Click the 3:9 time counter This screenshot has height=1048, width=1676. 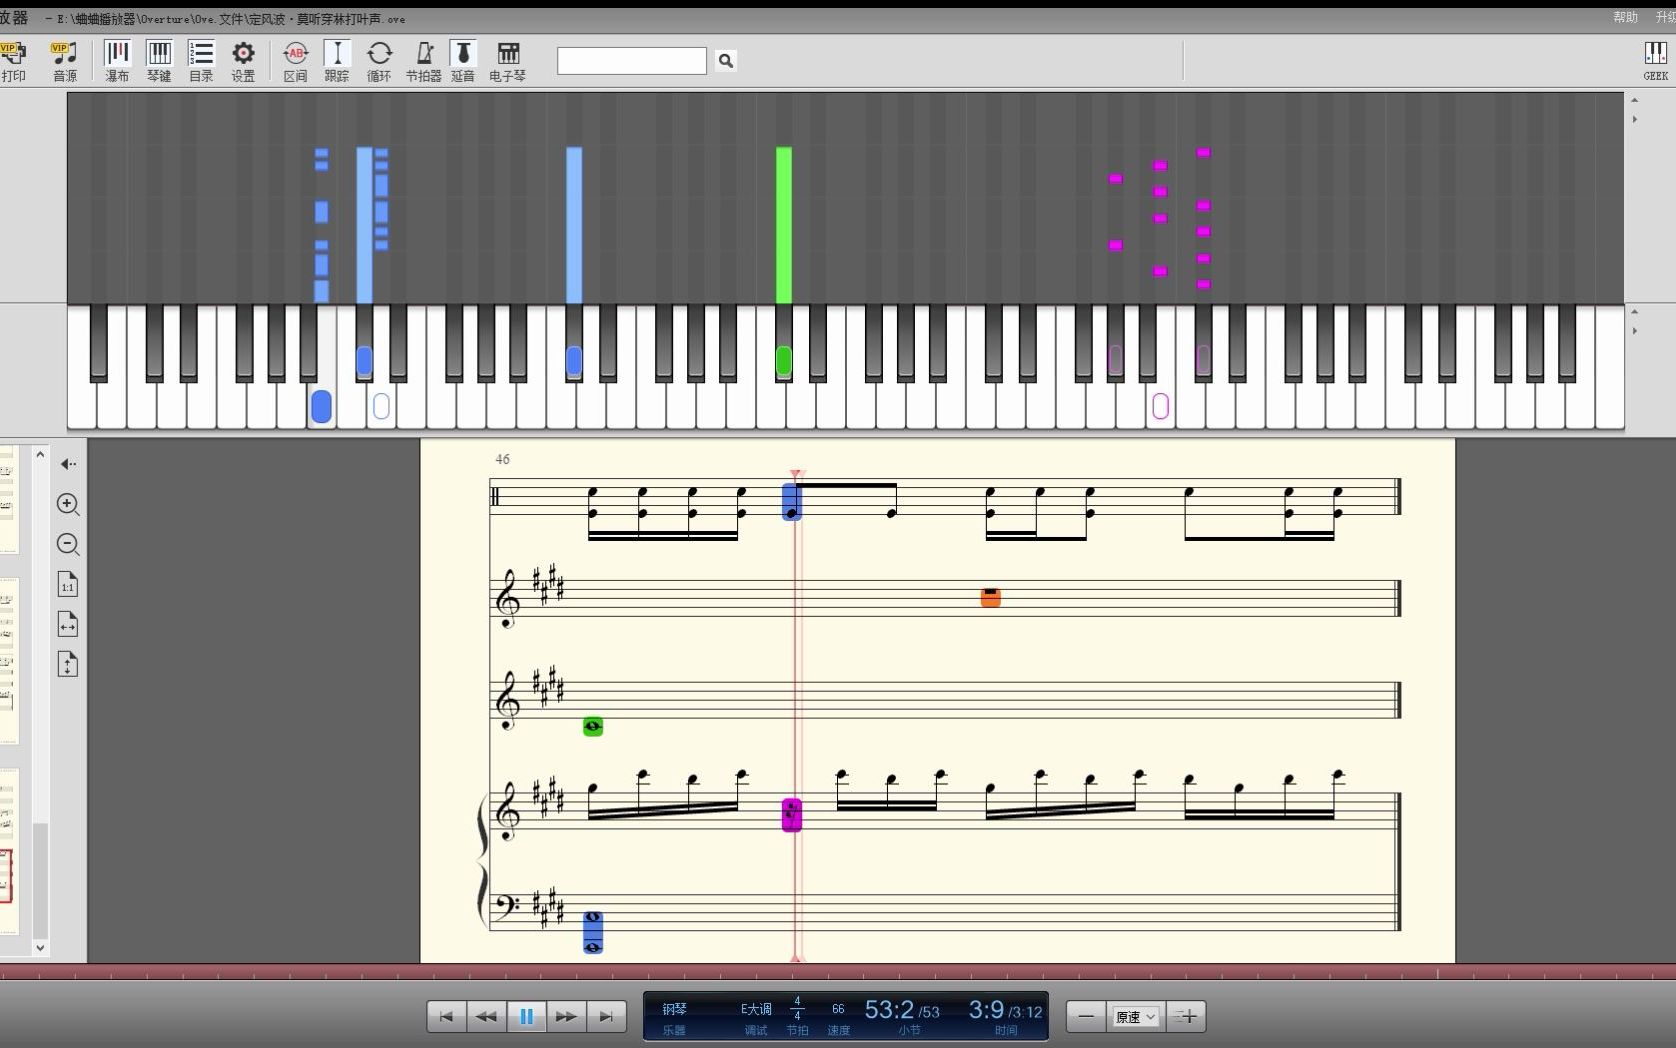(985, 1010)
